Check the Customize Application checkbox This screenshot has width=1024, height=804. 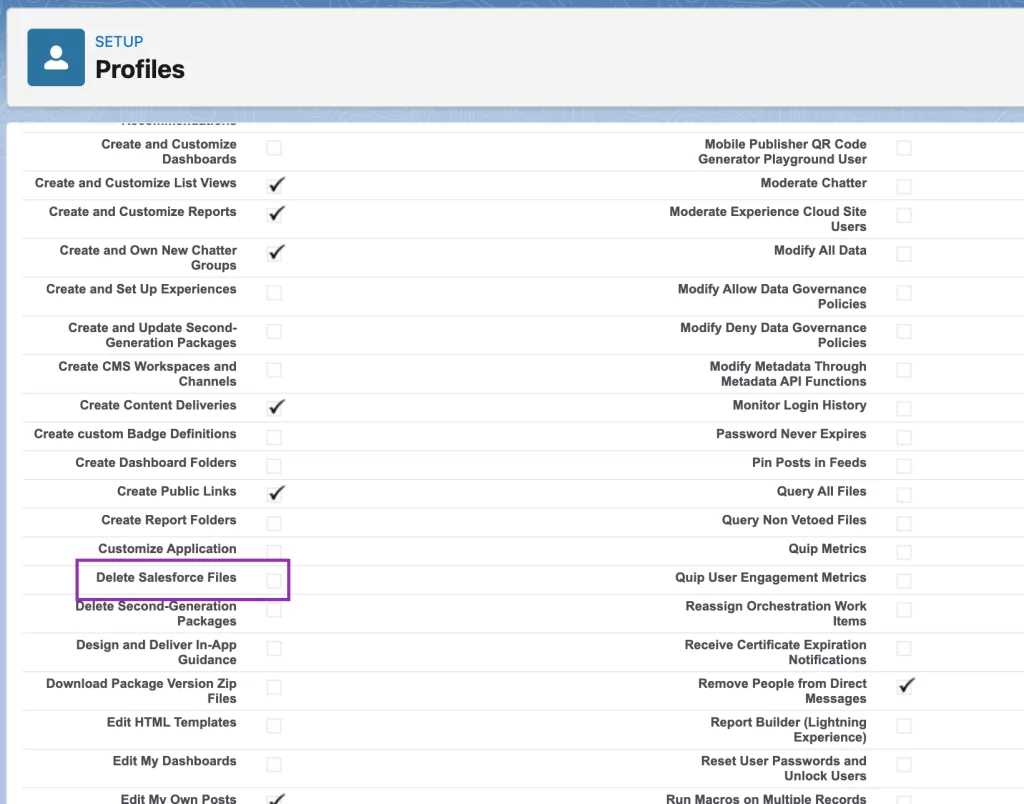274,551
